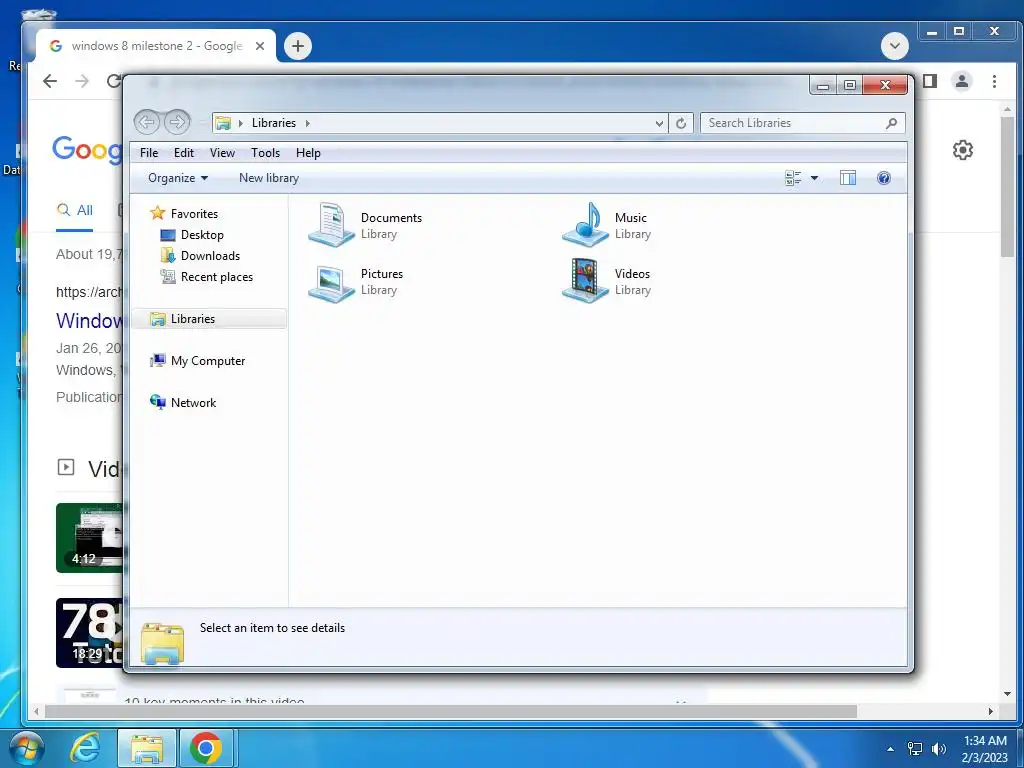
Task: Refresh the Libraries folder view
Action: 680,123
